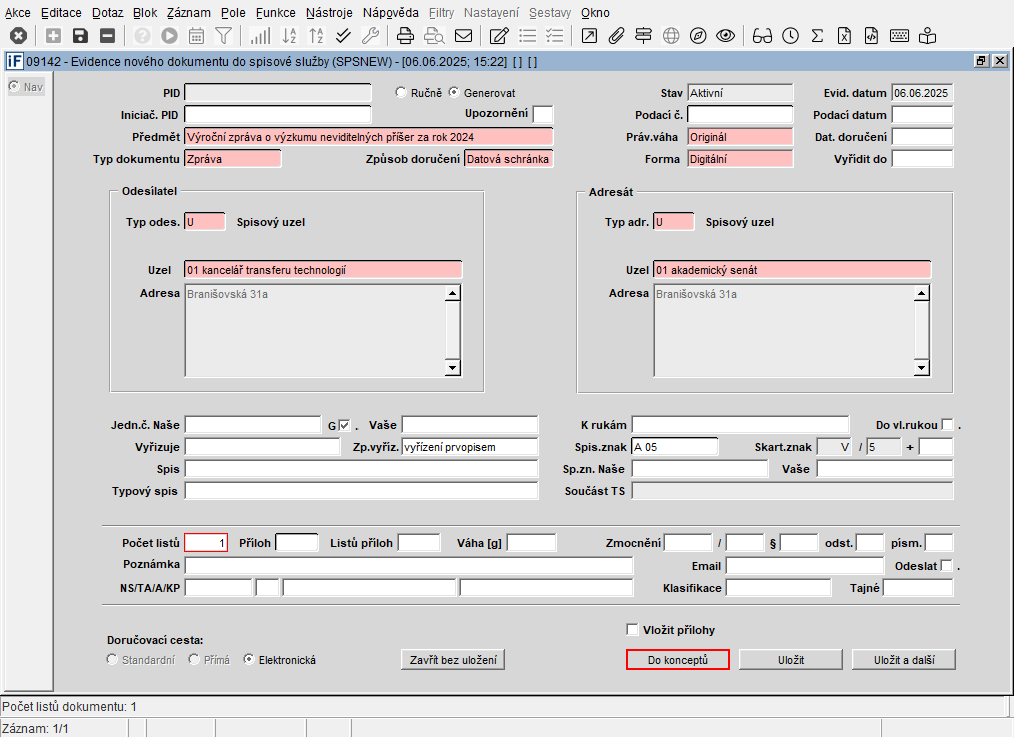
Task: Open the Akce menu
Action: coord(17,12)
